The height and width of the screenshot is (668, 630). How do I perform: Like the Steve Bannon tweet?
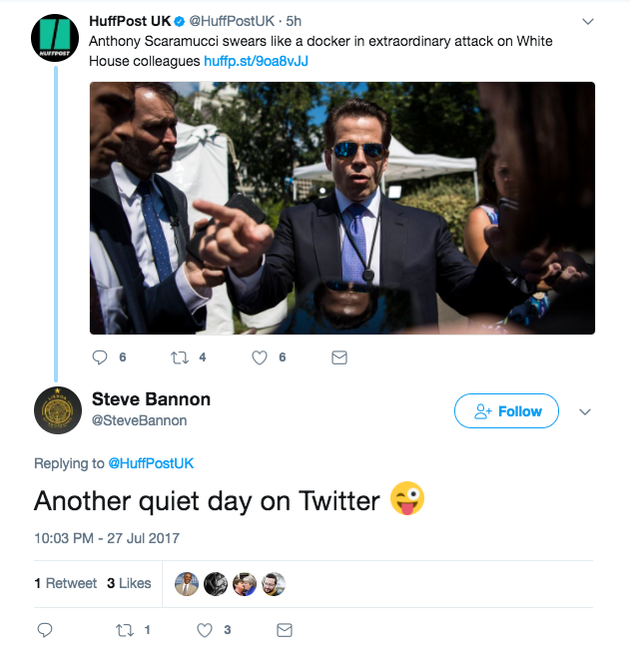tap(204, 630)
